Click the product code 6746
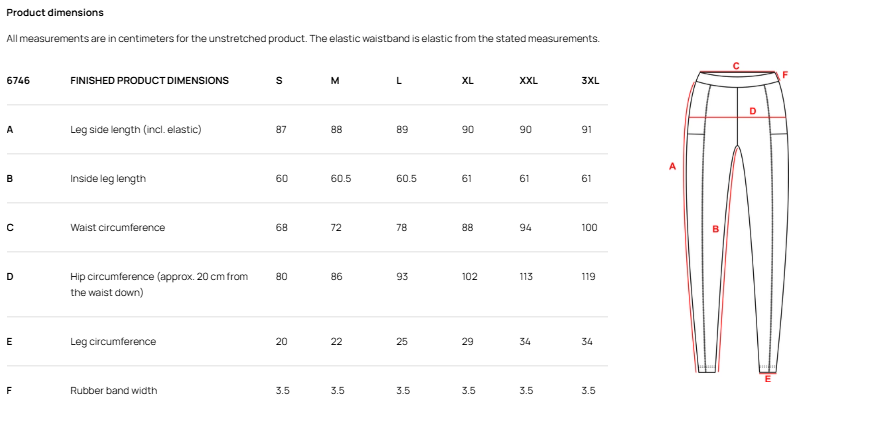876x431 pixels. [18, 81]
